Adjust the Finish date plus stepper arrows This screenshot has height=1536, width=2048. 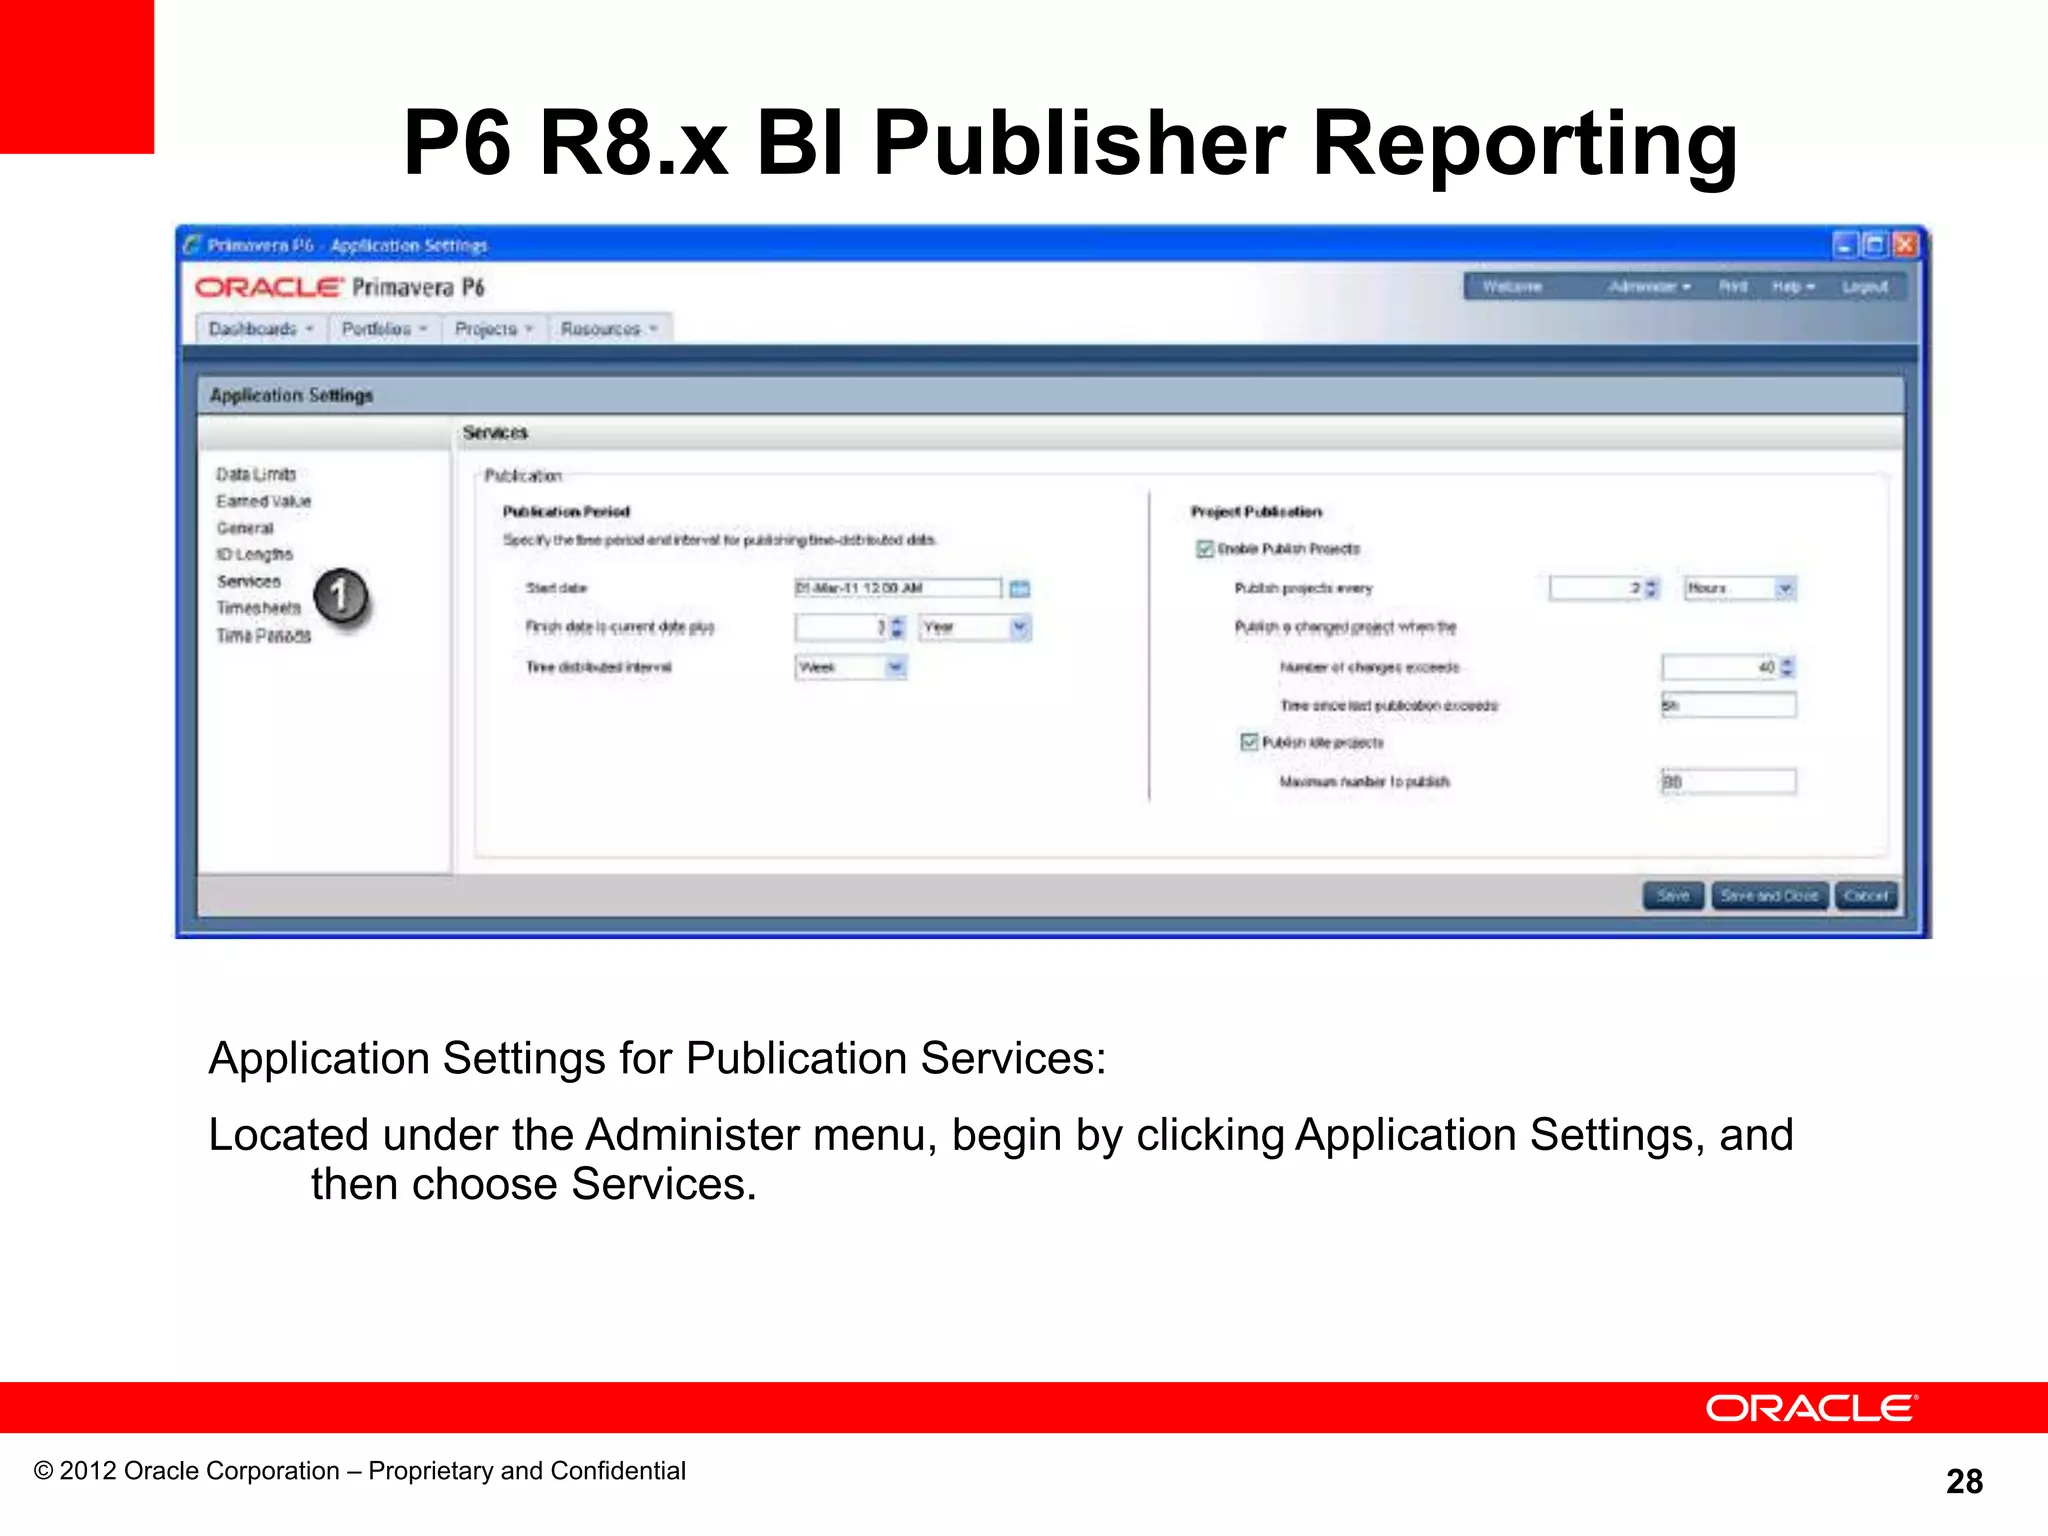(x=897, y=628)
